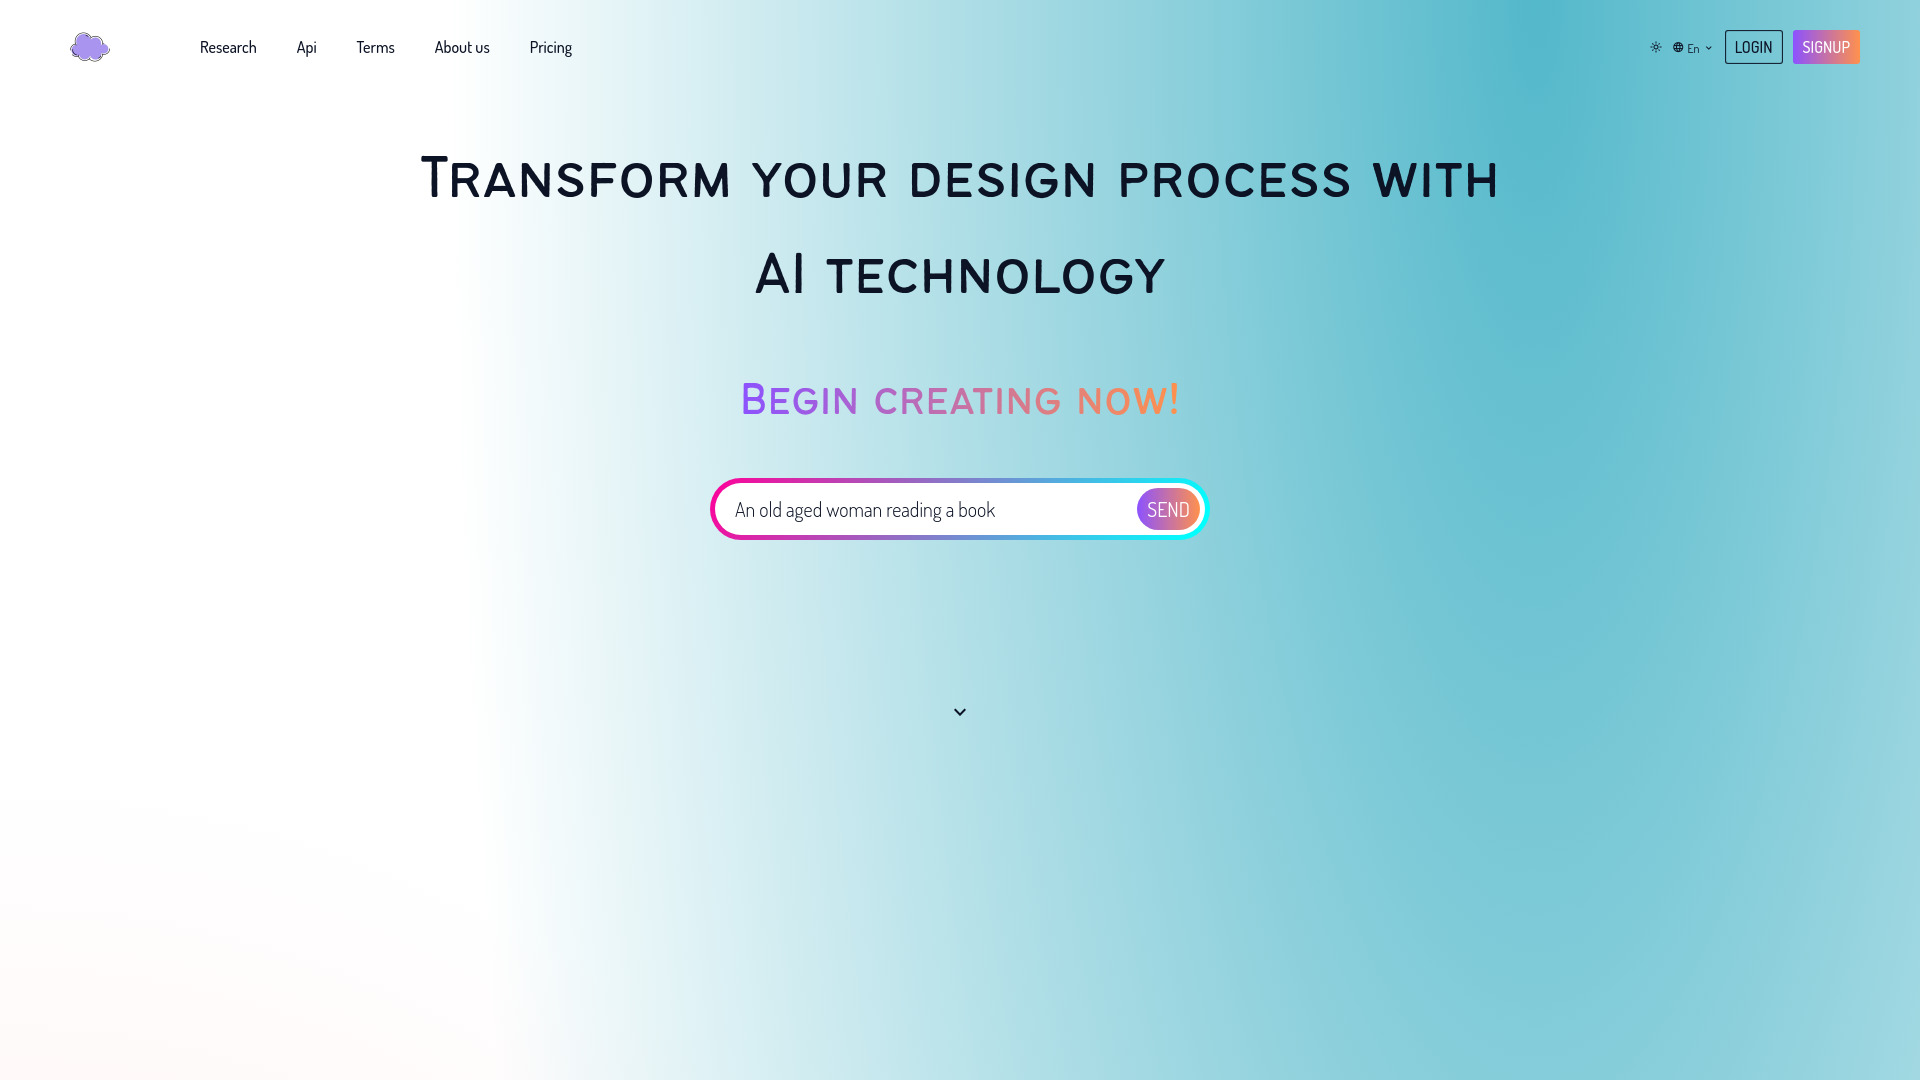Viewport: 1920px width, 1080px height.
Task: Open the About us navigation menu item
Action: [x=462, y=46]
